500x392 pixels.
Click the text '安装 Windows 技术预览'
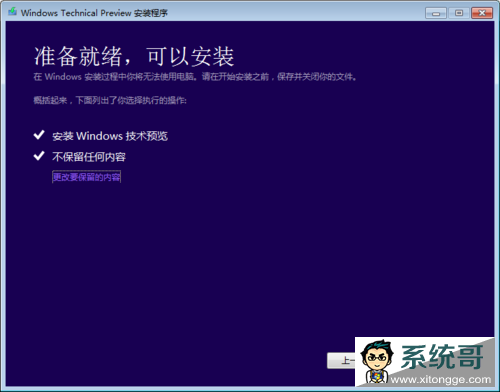coord(110,136)
